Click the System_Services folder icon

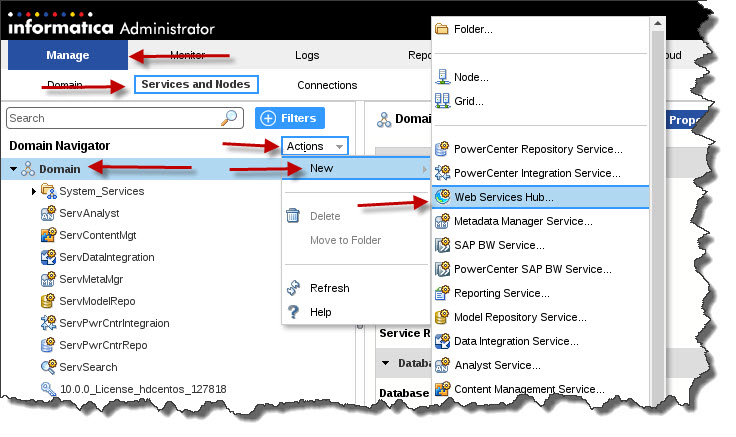pos(48,191)
